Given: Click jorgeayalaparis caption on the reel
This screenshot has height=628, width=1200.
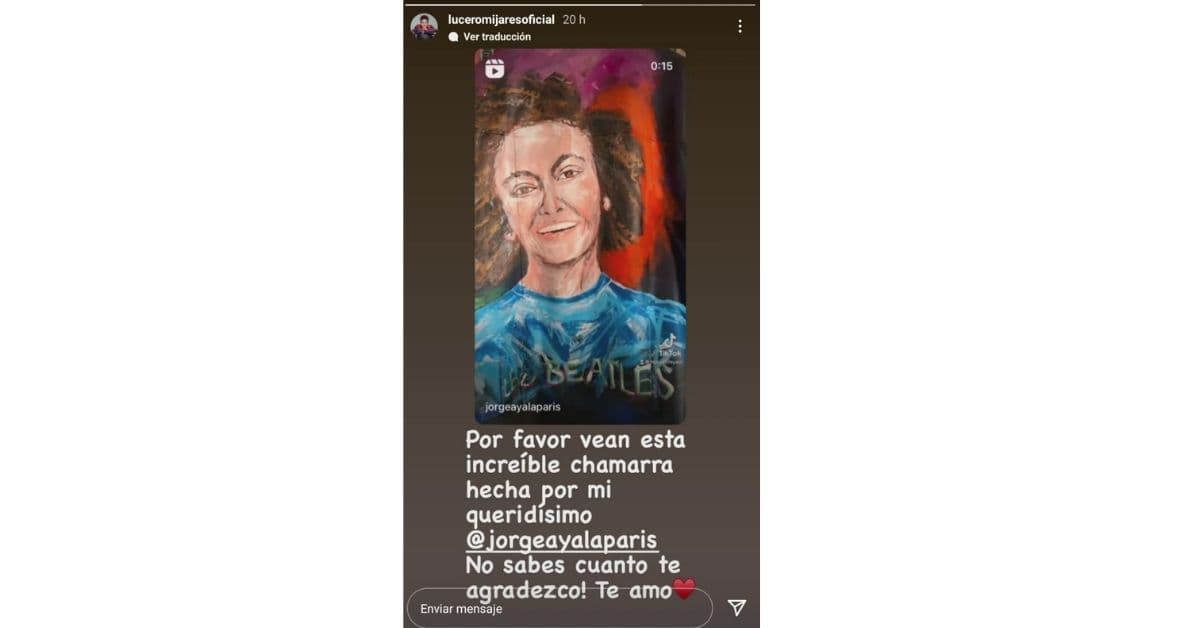Looking at the screenshot, I should click(x=523, y=407).
